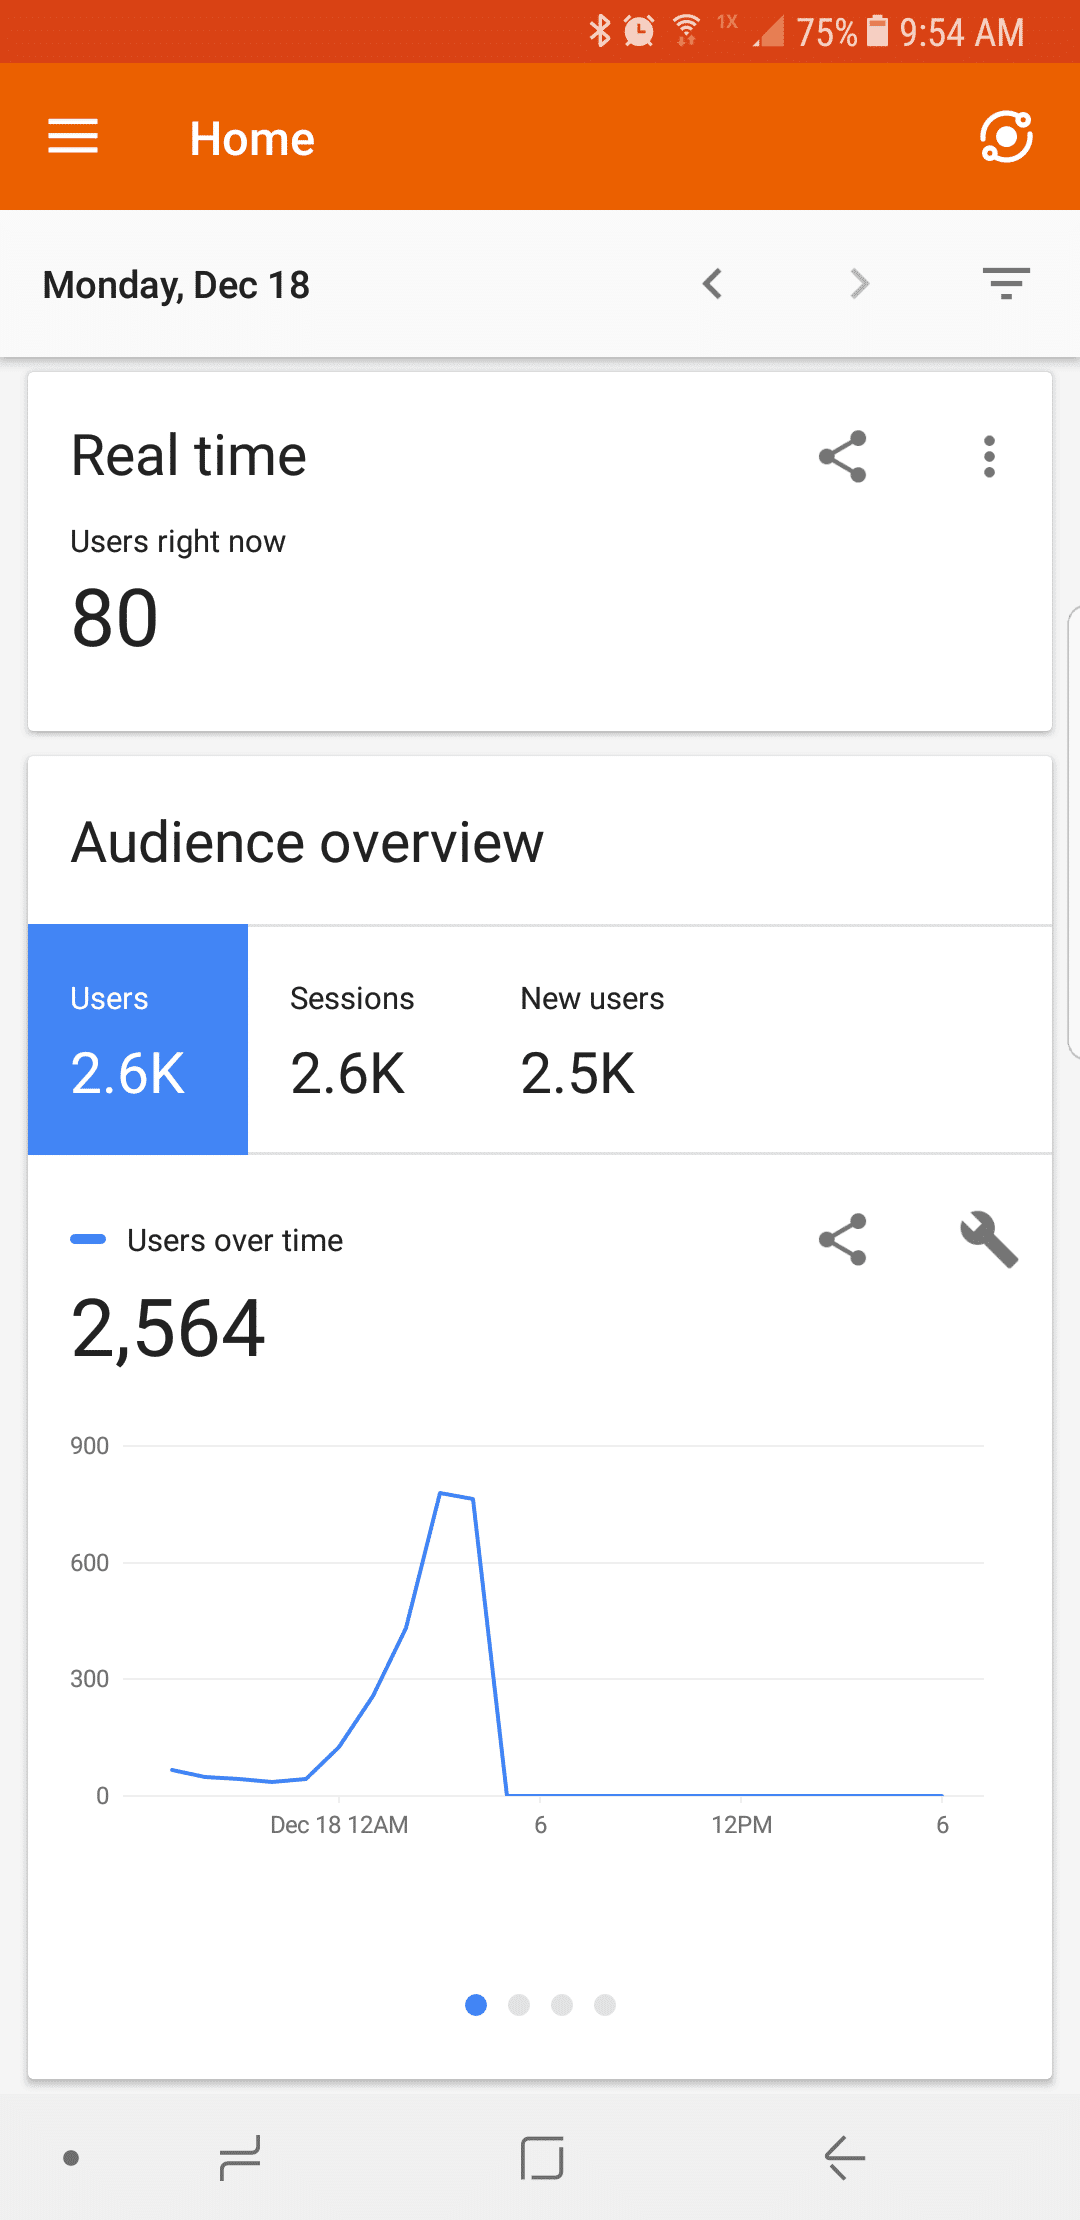Image resolution: width=1080 pixels, height=2220 pixels.
Task: Open the hamburger navigation menu
Action: (73, 137)
